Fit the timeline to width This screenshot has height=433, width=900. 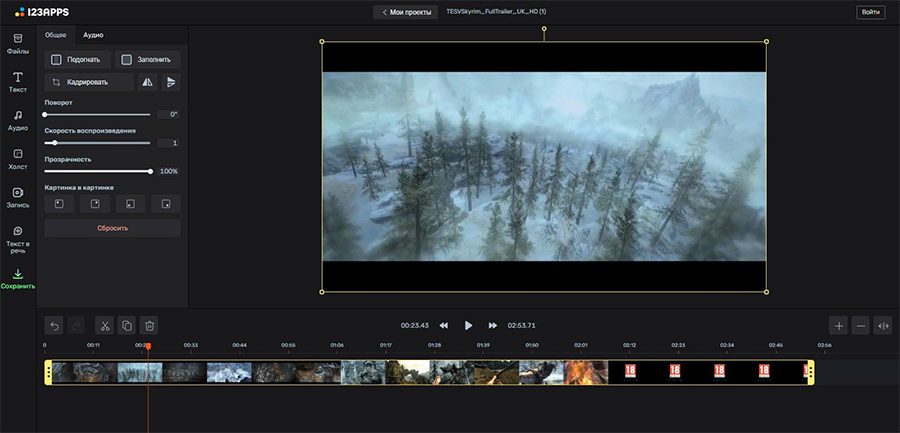point(883,326)
